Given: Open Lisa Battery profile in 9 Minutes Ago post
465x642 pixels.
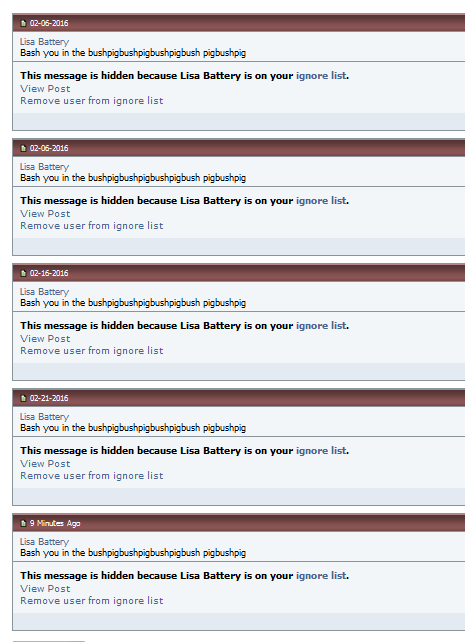Looking at the screenshot, I should coord(45,542).
